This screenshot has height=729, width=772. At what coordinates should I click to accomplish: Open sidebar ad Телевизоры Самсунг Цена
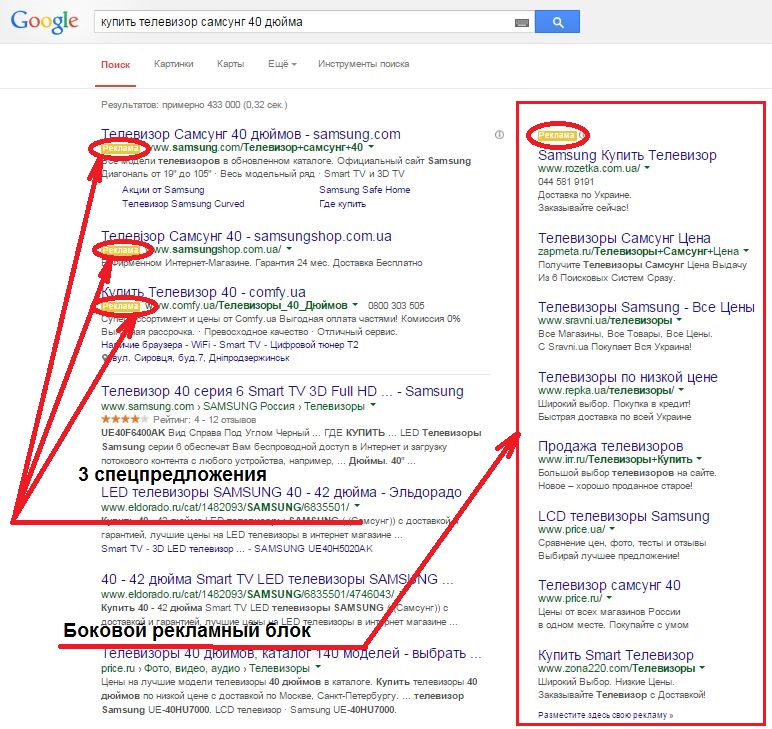point(624,238)
